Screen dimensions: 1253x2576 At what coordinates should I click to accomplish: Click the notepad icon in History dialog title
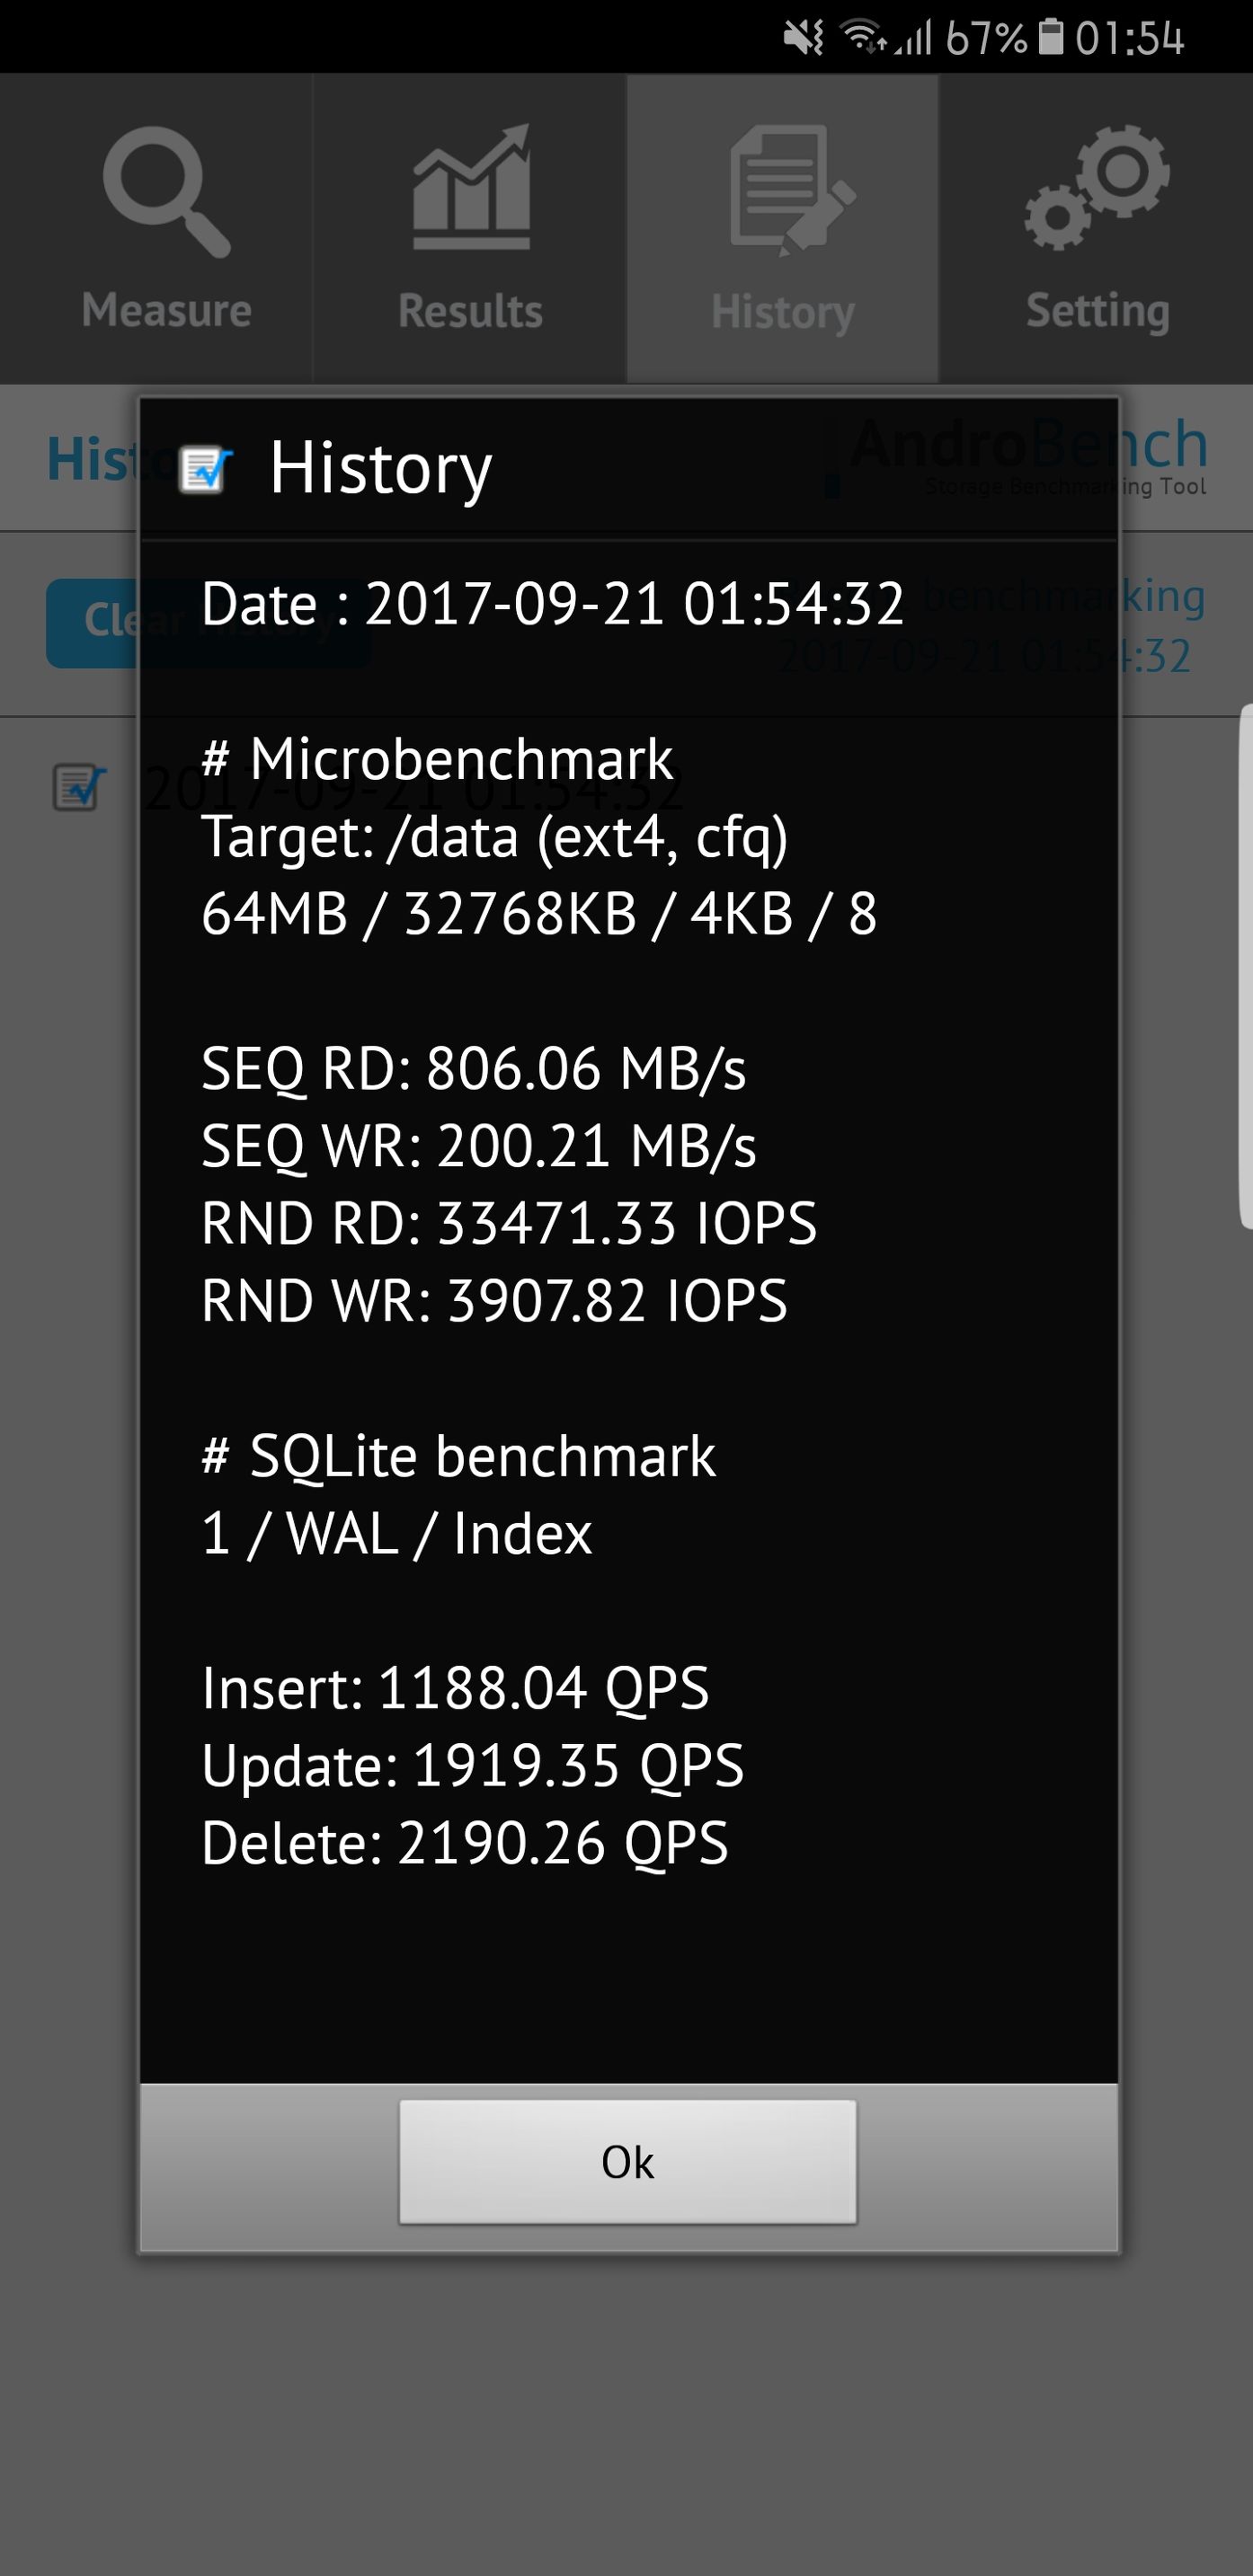tap(205, 469)
